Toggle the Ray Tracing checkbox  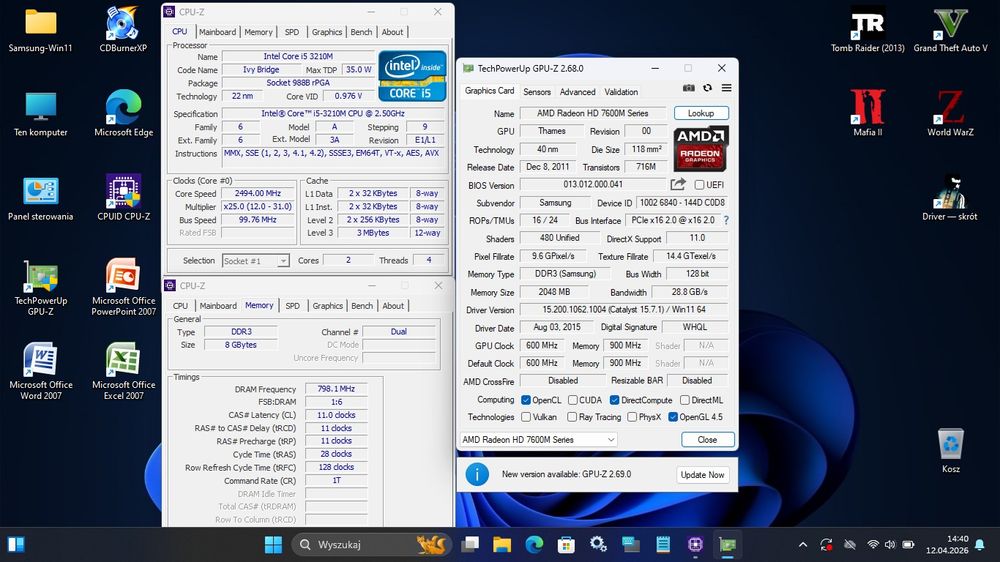572,417
